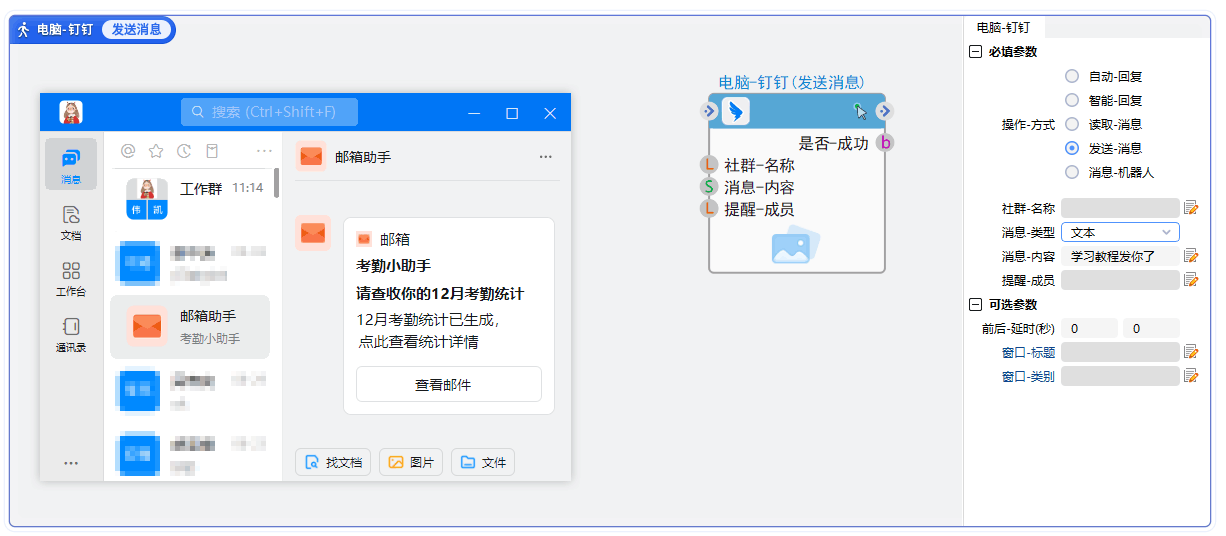Click the @ mentions filter icon

128,151
